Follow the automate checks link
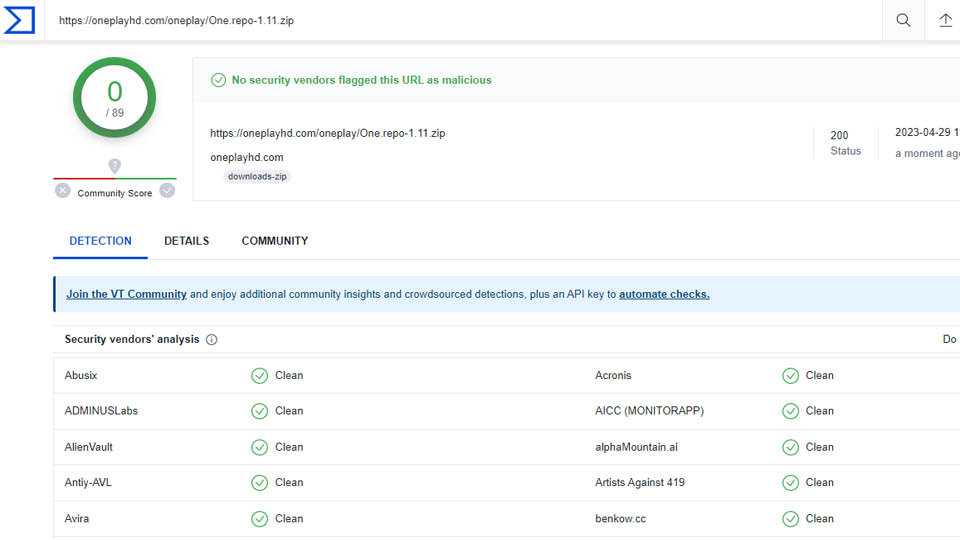Viewport: 960px width, 540px height. click(x=664, y=294)
